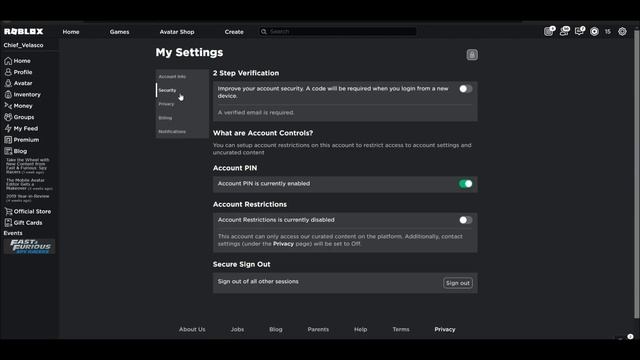The width and height of the screenshot is (640, 360).
Task: Switch to the Billing settings tab
Action: (182, 118)
